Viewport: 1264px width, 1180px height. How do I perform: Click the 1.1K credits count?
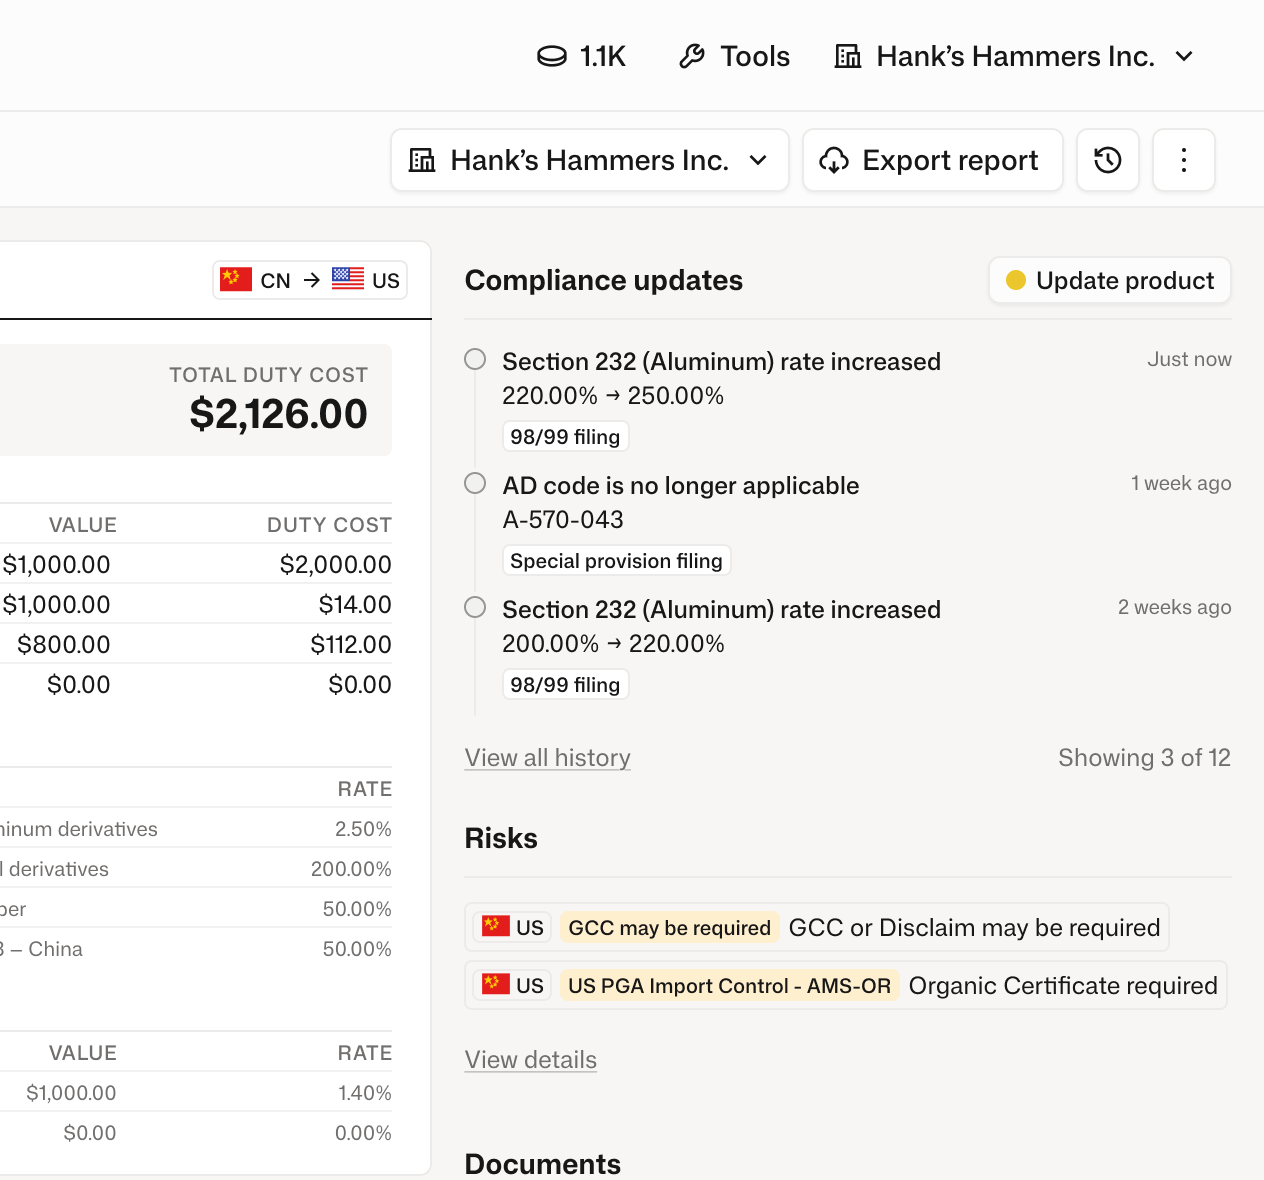coord(603,56)
